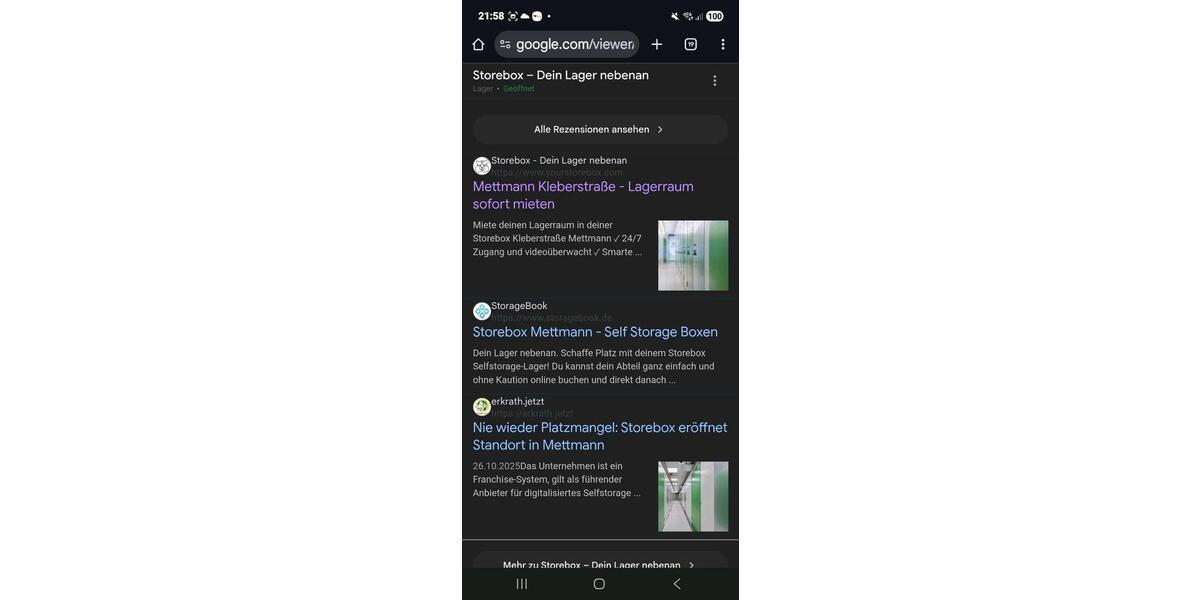1200x600 pixels.
Task: Open Storebox Mettmann Self Storage Boxen link
Action: (595, 332)
